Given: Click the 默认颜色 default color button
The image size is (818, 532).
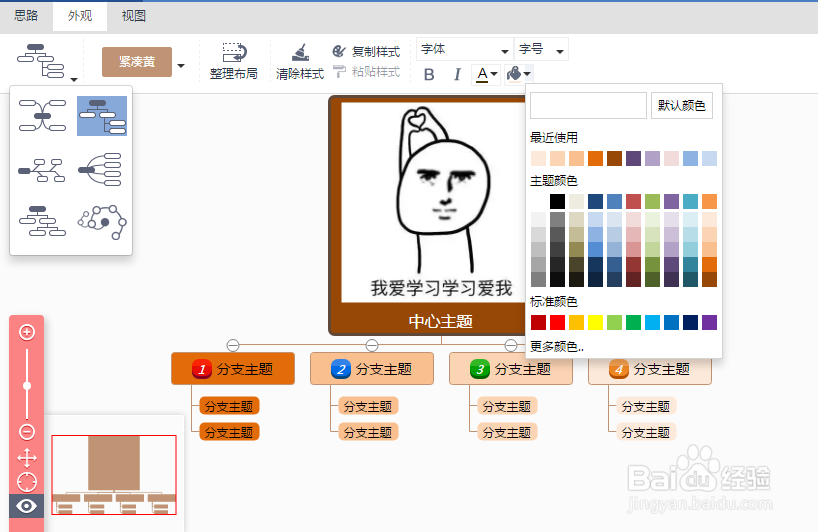Looking at the screenshot, I should [x=681, y=106].
